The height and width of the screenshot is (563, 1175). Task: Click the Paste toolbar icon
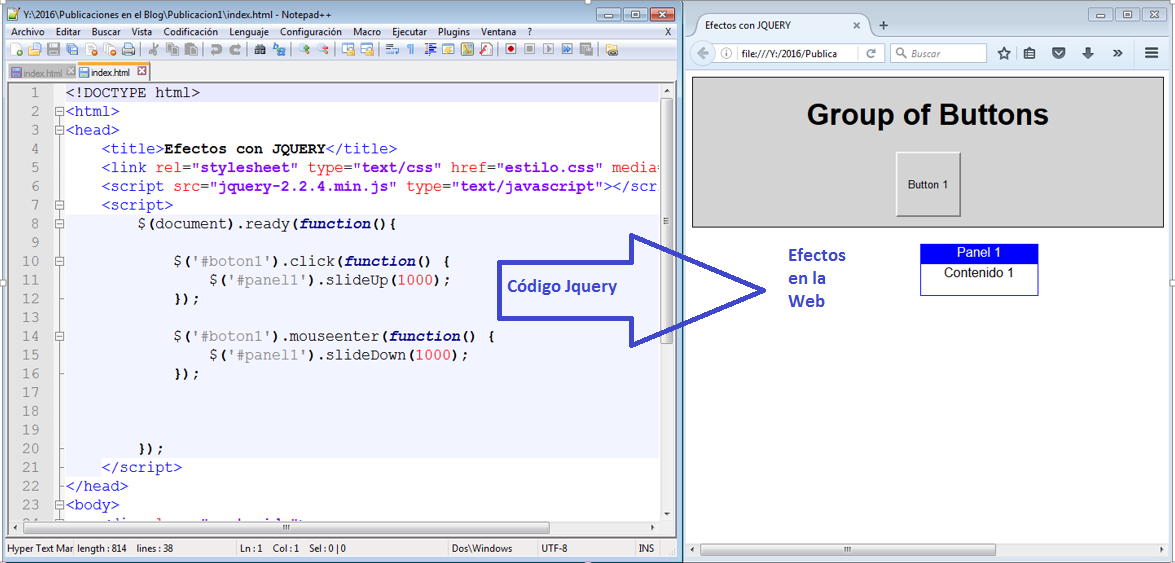192,50
